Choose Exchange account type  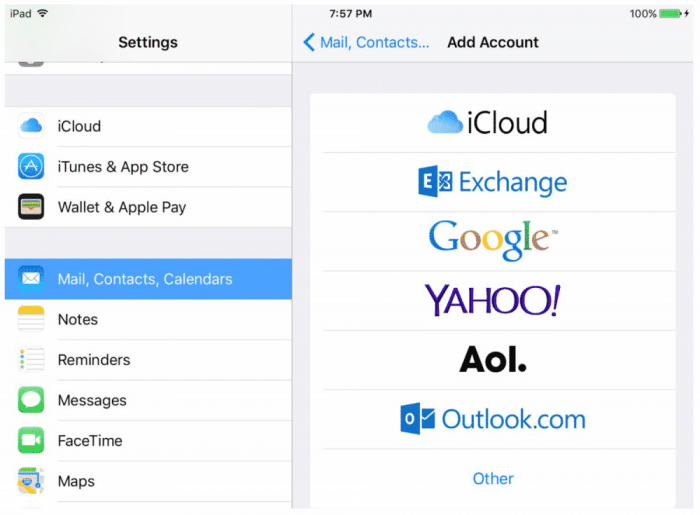pyautogui.click(x=493, y=182)
